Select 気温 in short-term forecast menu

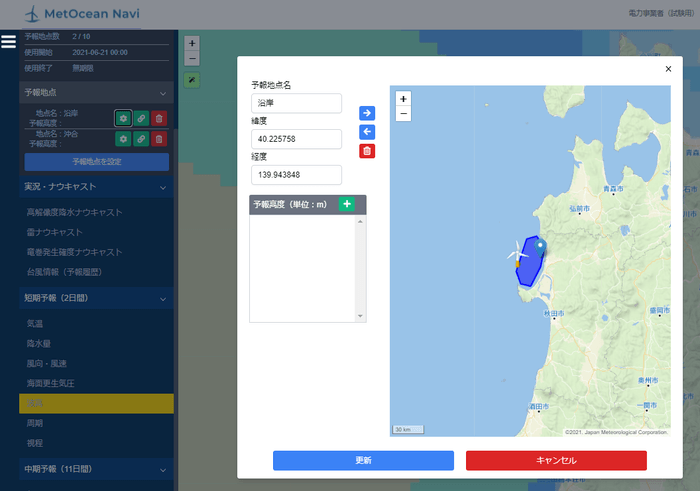click(35, 324)
